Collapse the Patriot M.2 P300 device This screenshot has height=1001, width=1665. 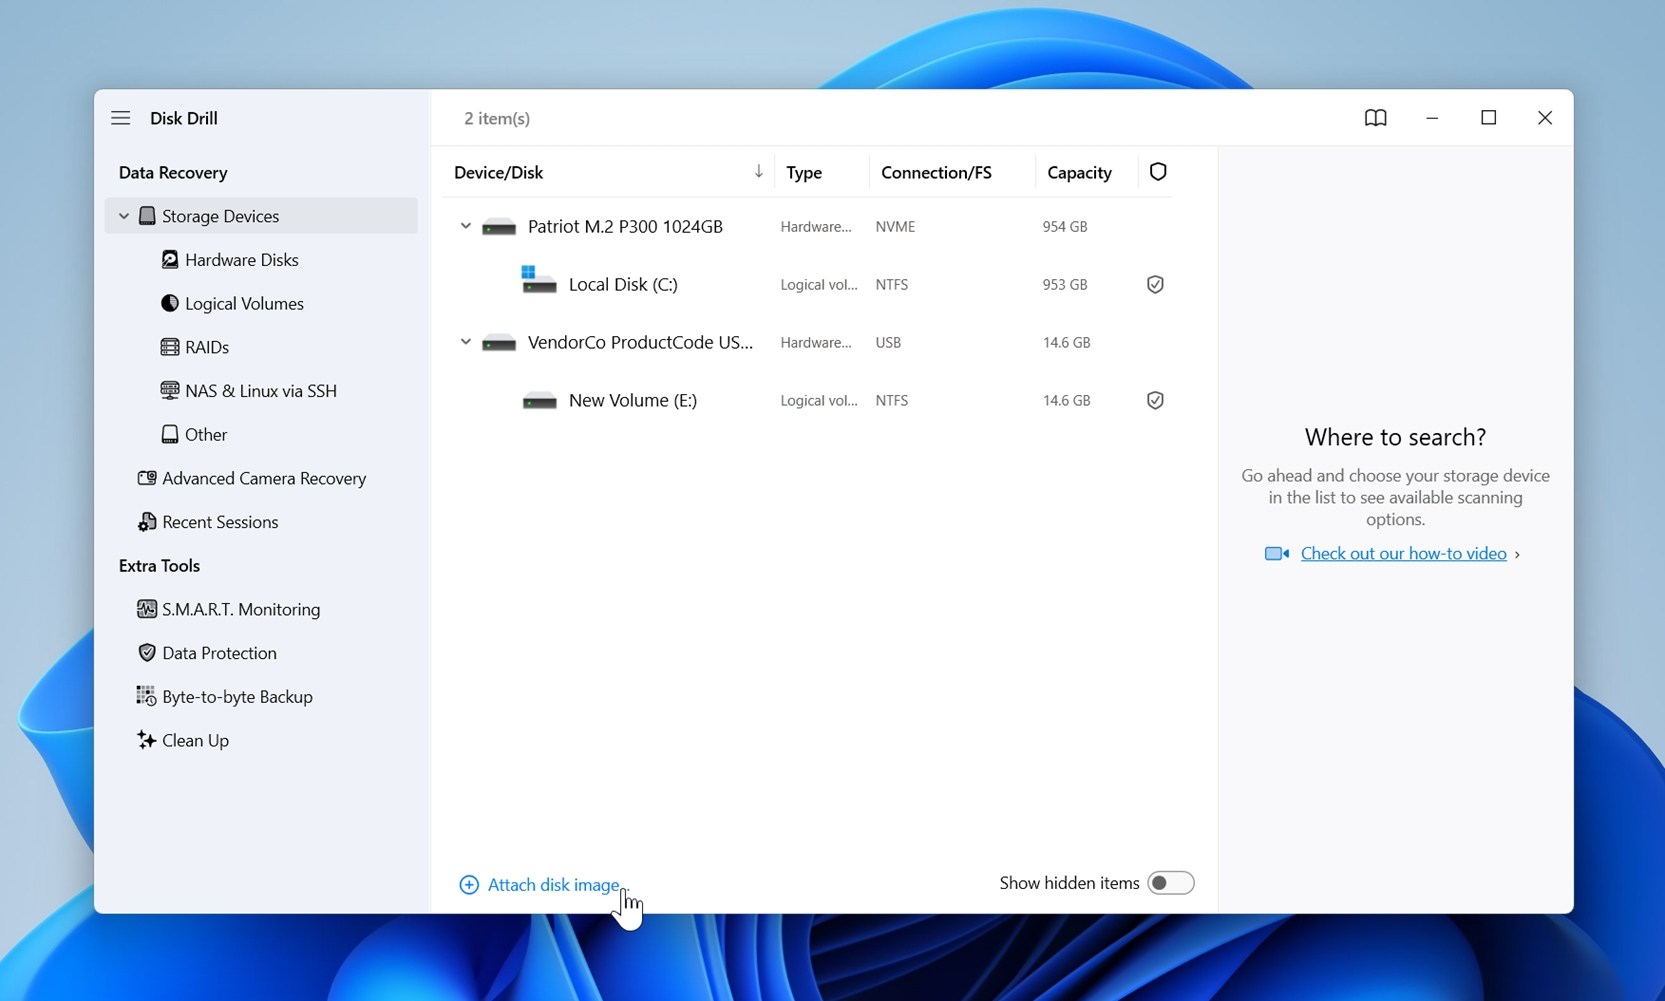(464, 225)
